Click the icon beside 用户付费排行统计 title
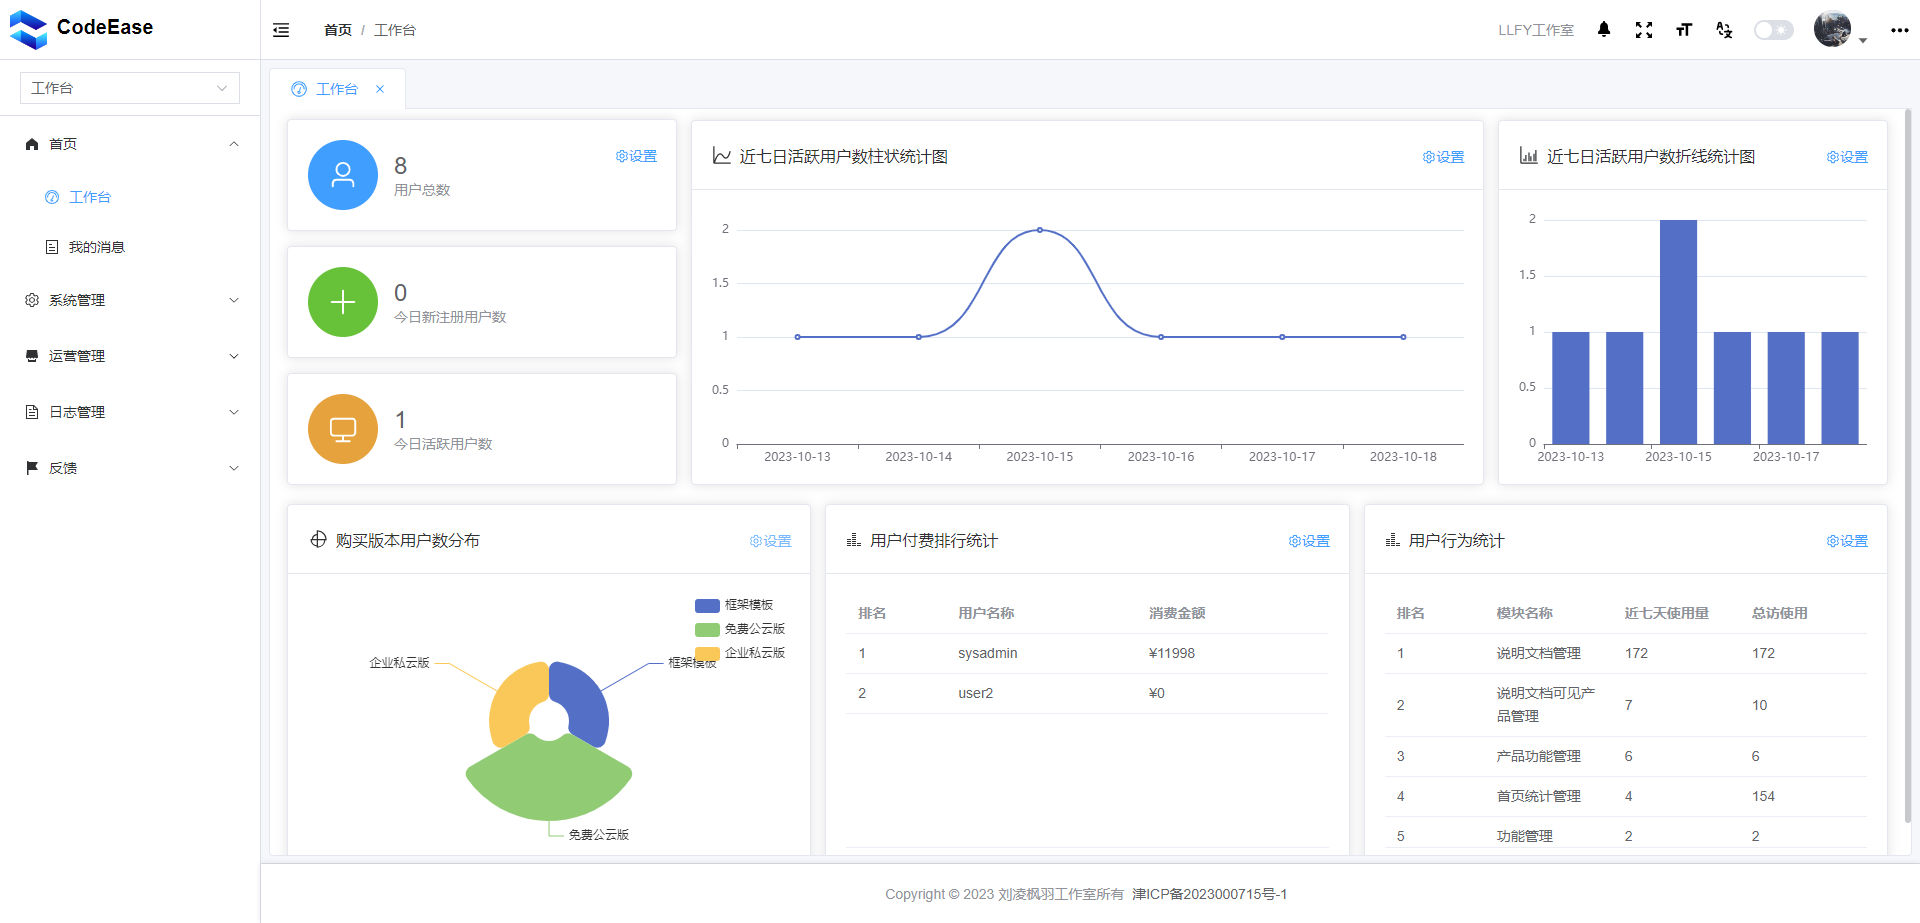The image size is (1920, 923). pos(854,540)
